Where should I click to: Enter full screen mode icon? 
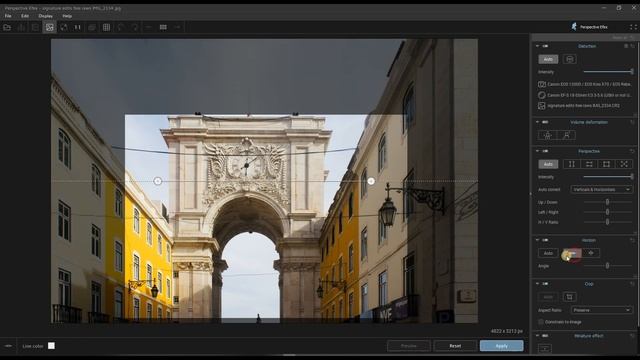[633, 27]
